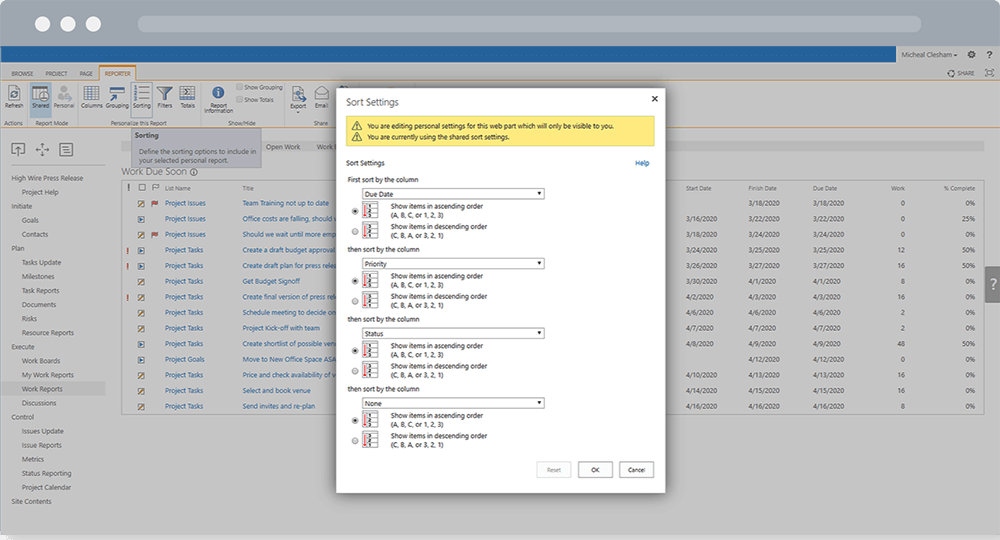Select descending order for Due Date sort
The width and height of the screenshot is (1000, 540).
[x=355, y=231]
